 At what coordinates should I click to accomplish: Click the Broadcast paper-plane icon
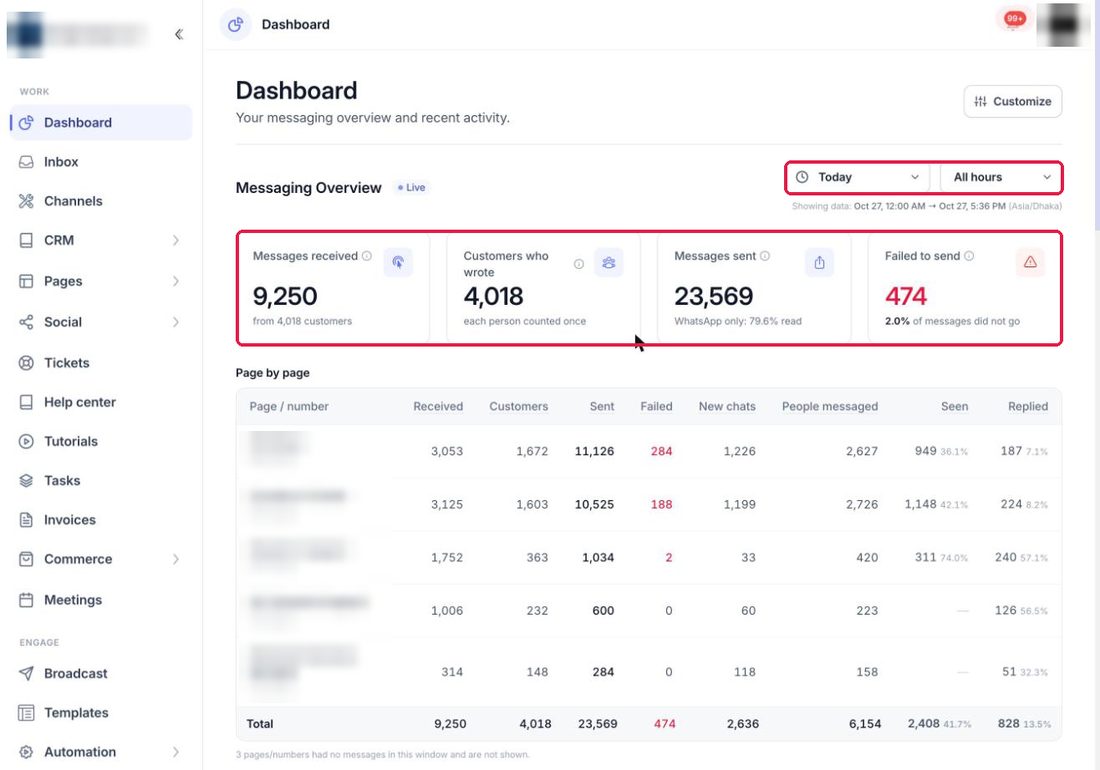(26, 673)
